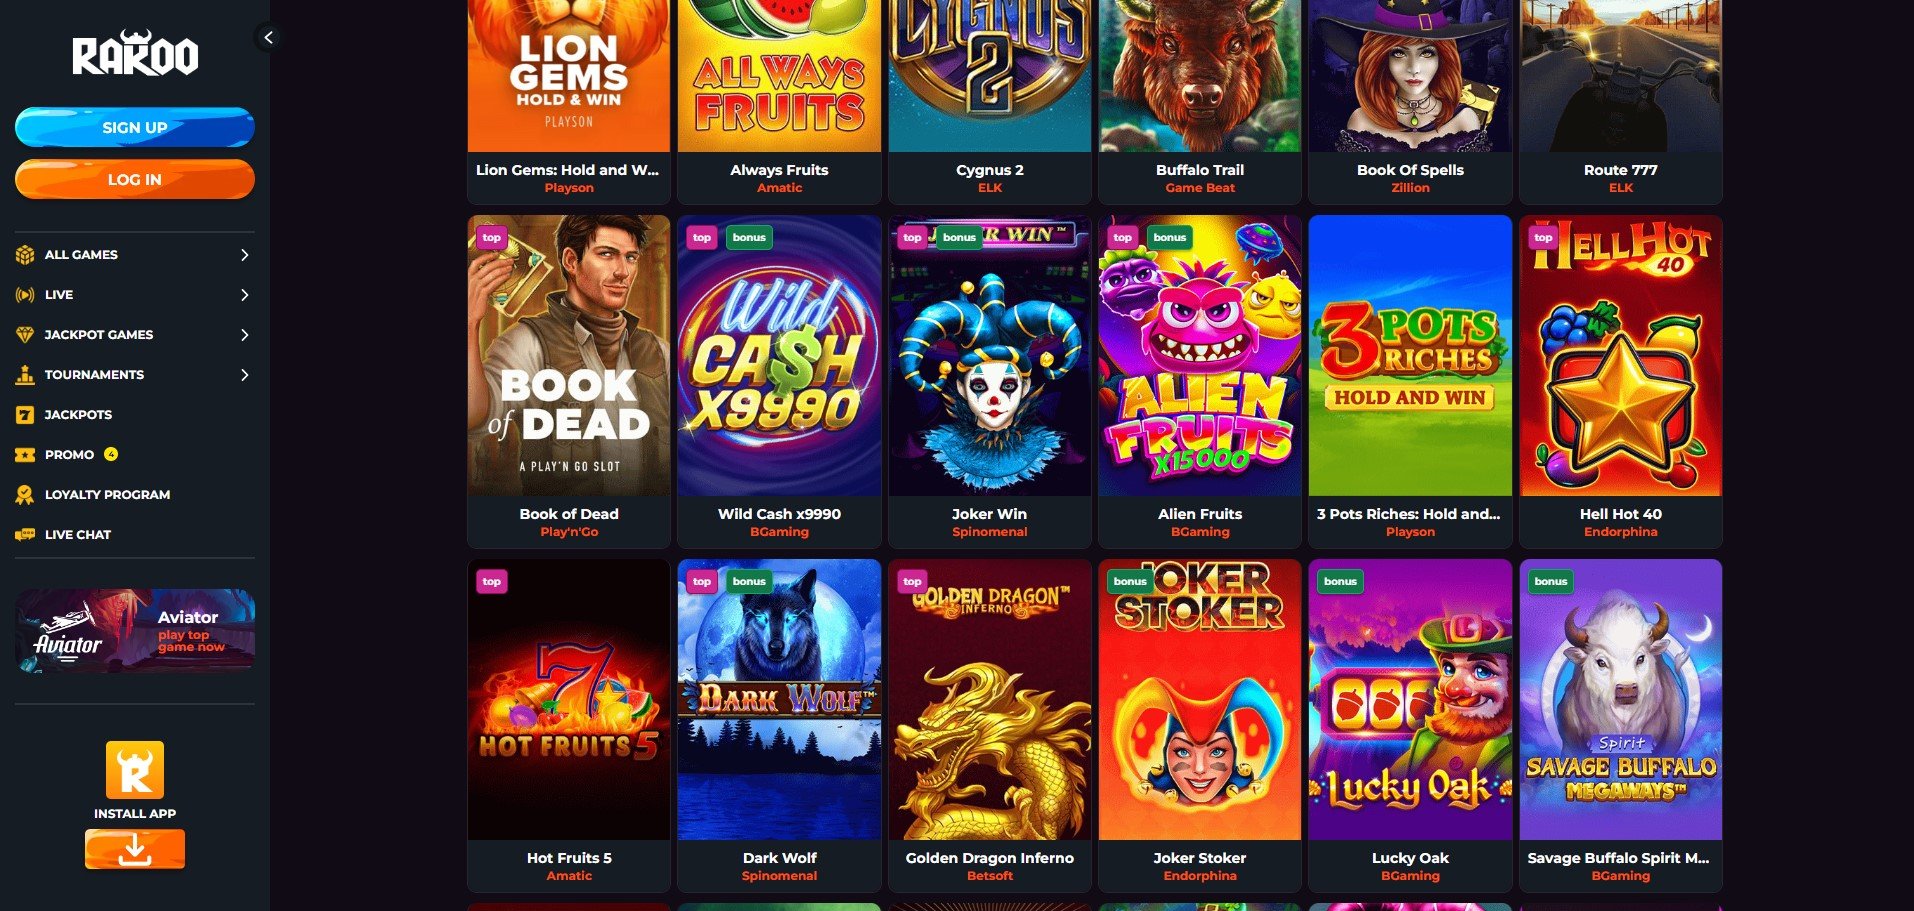This screenshot has width=1914, height=911.
Task: Click the Spinomenal provider link under Joker Win
Action: 989,532
